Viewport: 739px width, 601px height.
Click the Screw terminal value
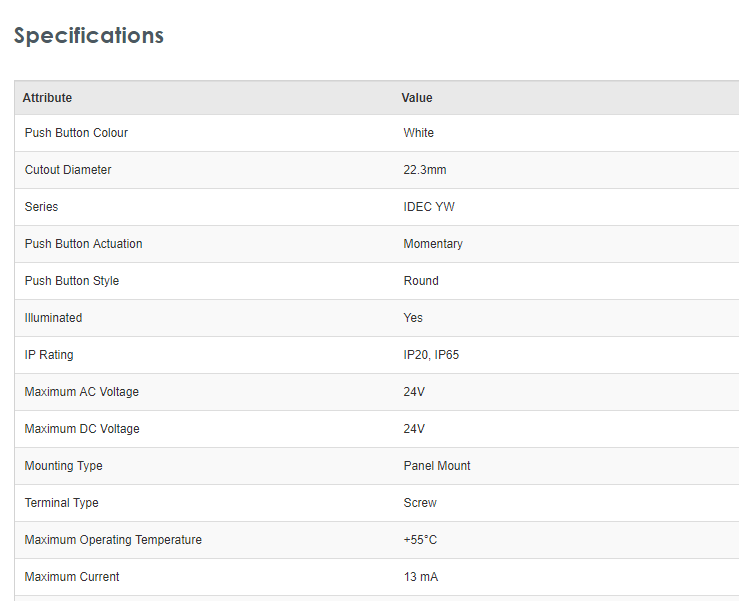[420, 503]
